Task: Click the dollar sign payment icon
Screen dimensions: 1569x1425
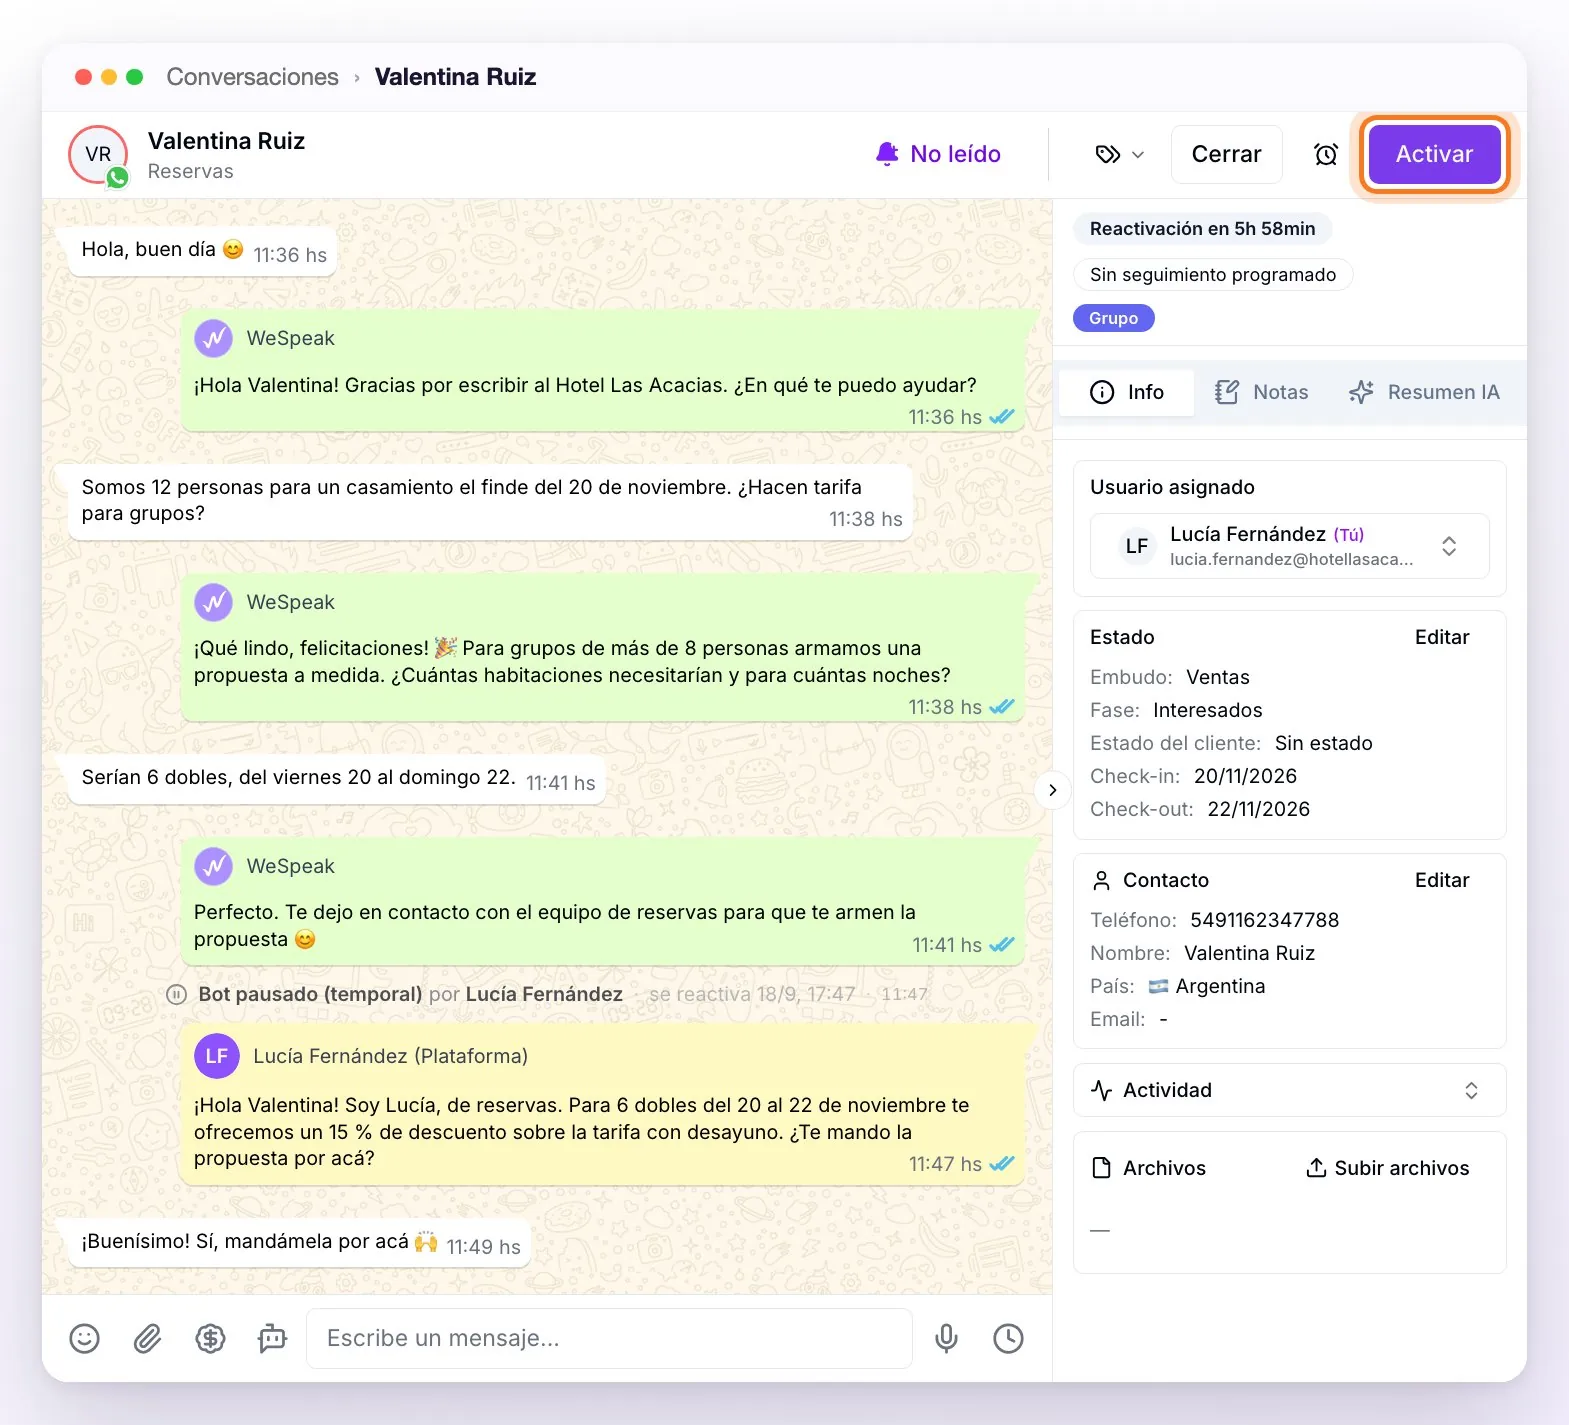Action: coord(210,1338)
